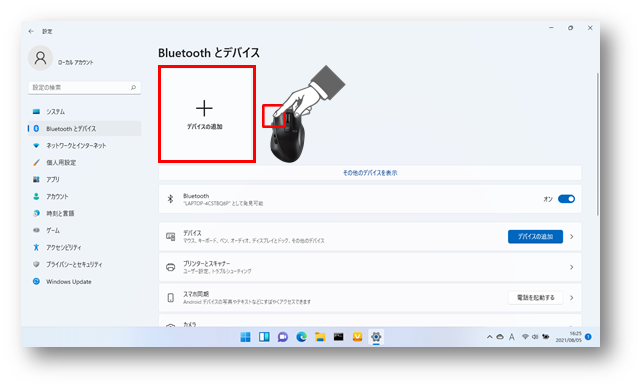
Task: Click the accessibility figure icon
Action: [36, 247]
